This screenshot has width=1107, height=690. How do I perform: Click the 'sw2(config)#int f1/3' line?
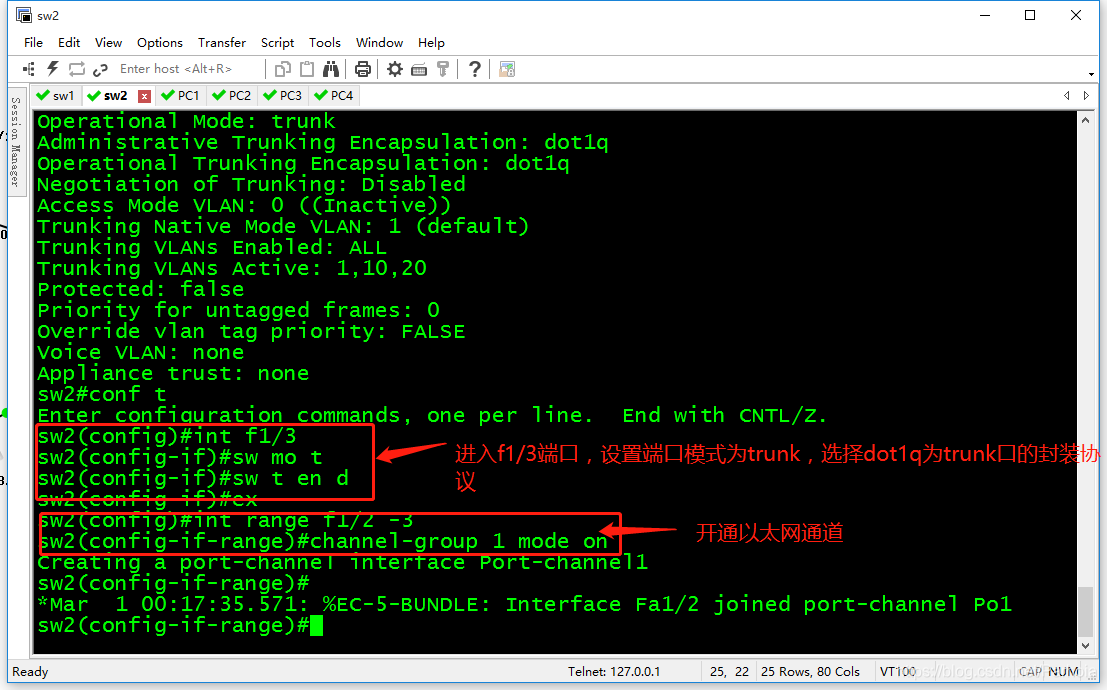click(167, 436)
